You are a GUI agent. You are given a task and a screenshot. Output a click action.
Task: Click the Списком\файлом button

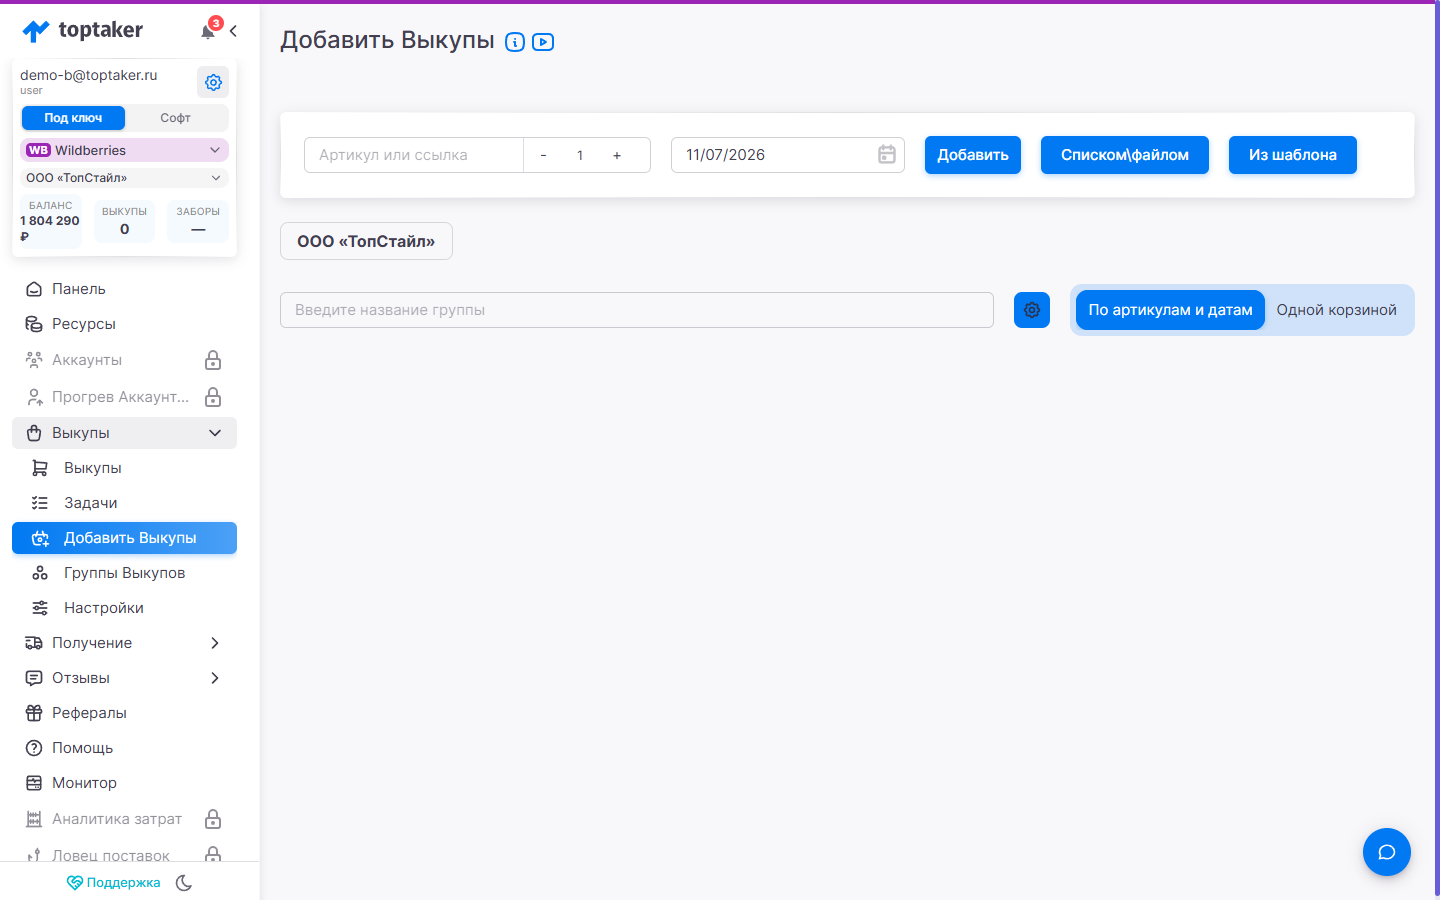(x=1125, y=155)
